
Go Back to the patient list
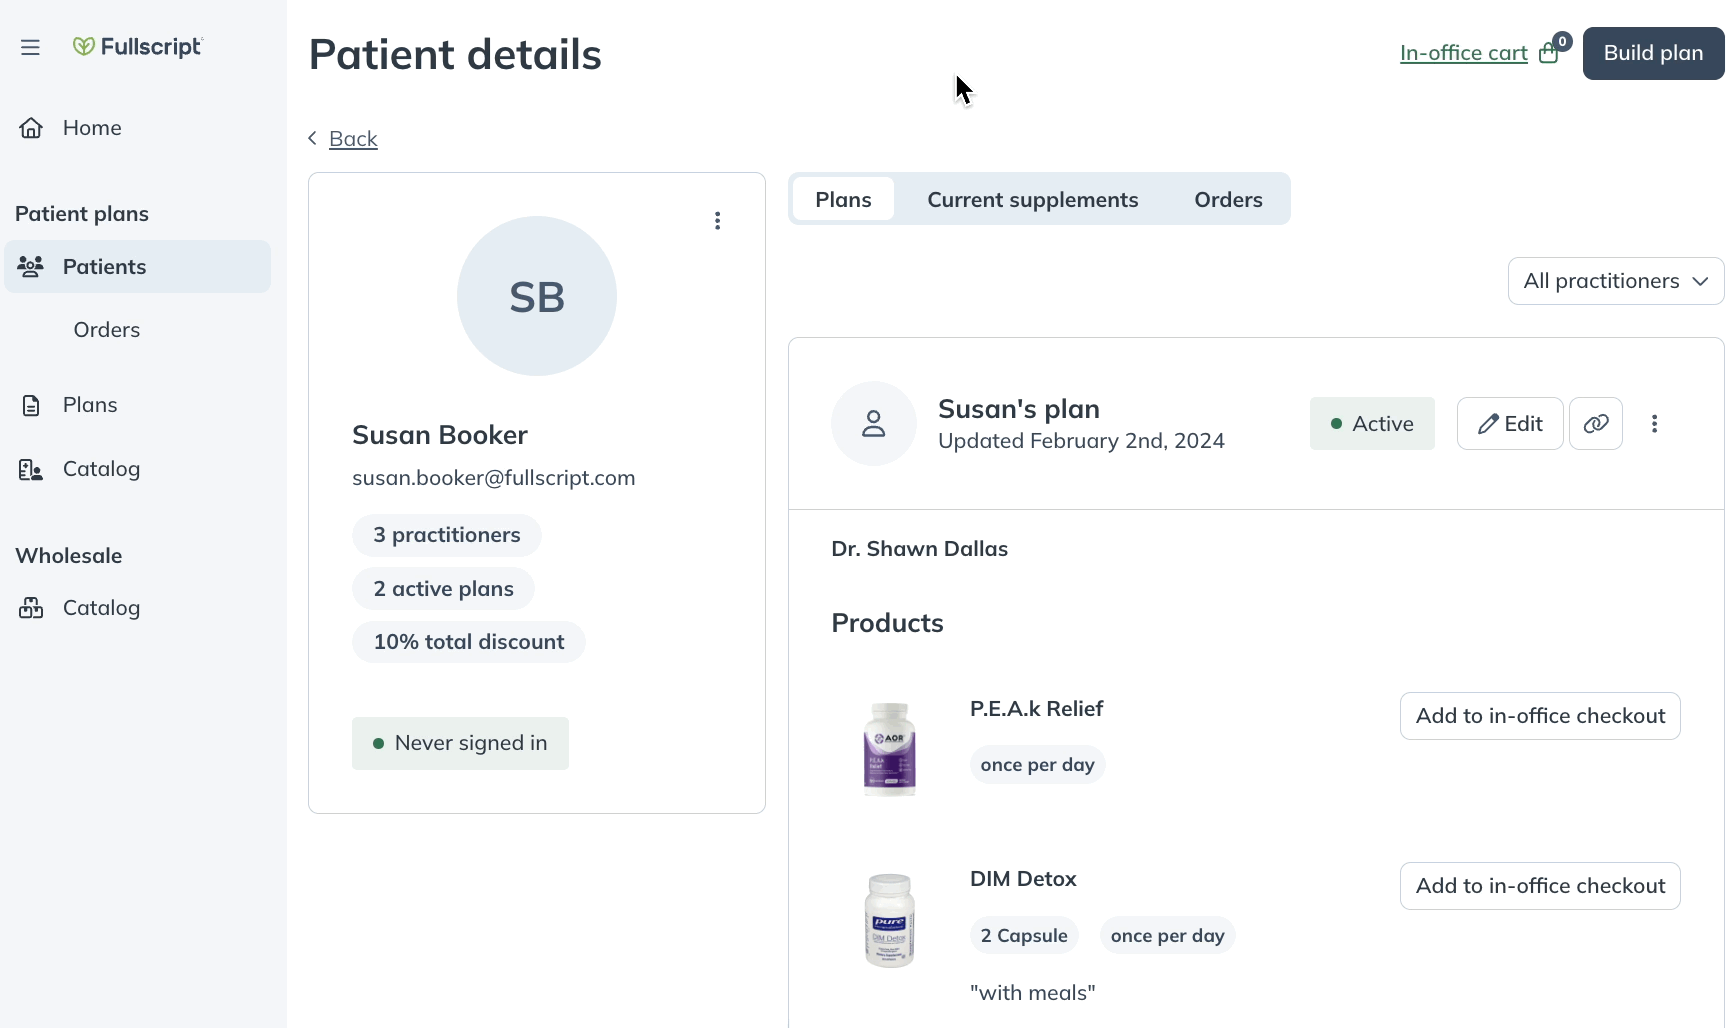pos(353,139)
